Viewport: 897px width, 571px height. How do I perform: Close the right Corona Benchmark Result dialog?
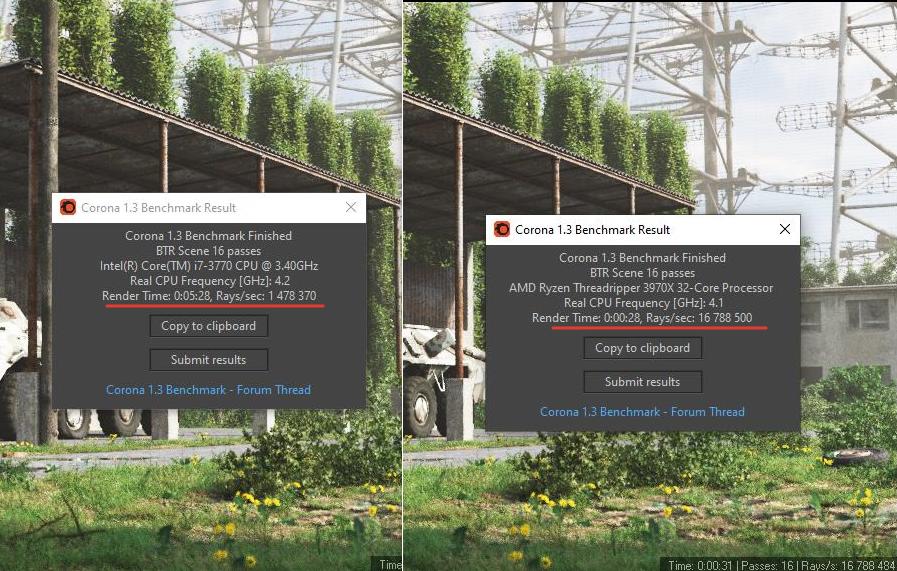(x=785, y=229)
